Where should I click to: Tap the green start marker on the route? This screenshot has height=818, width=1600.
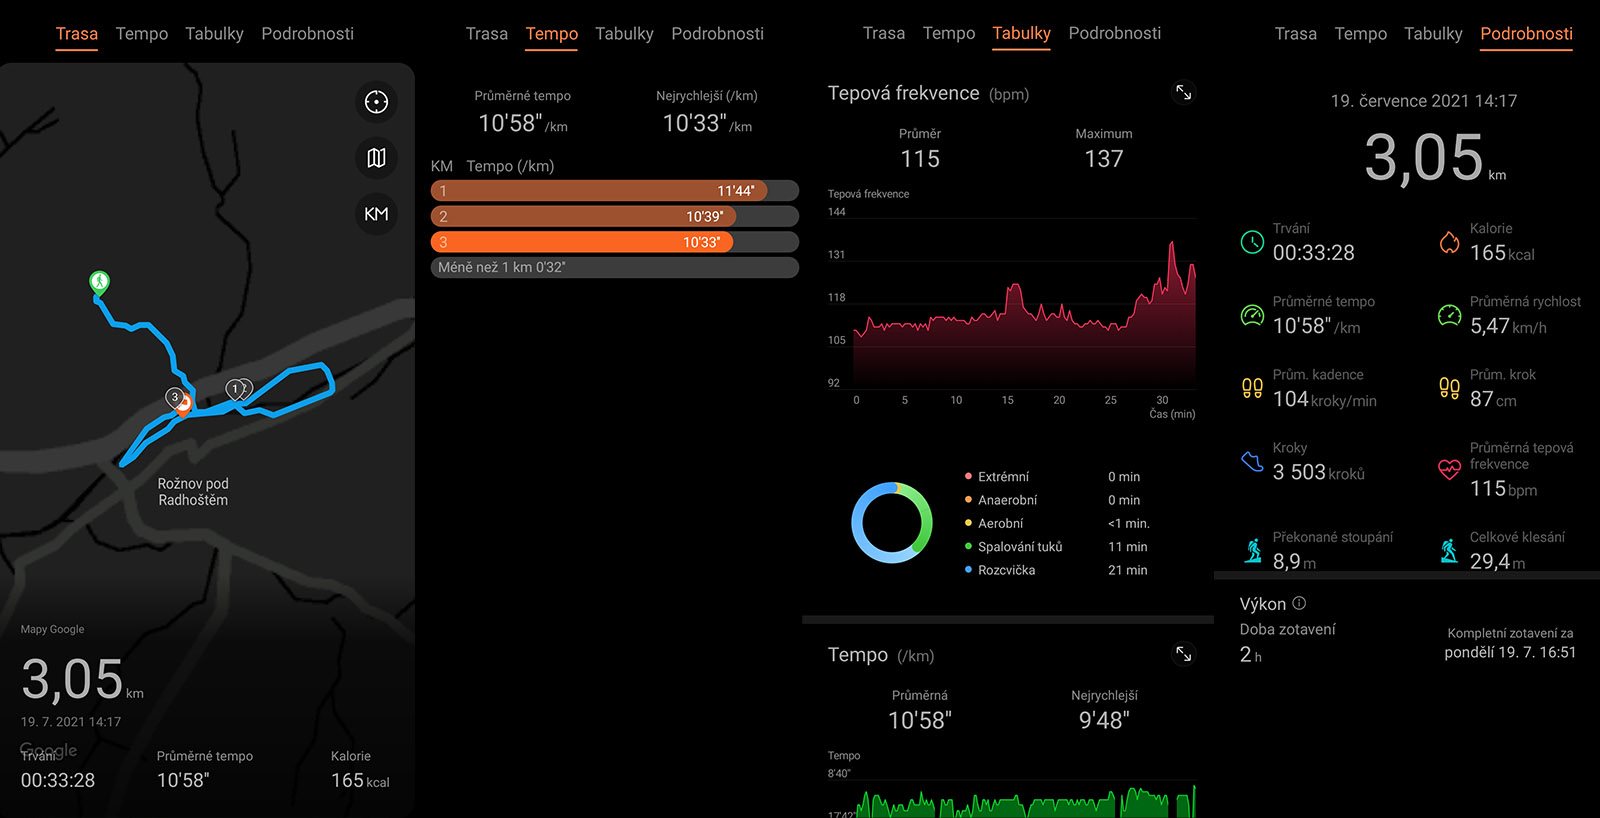(x=99, y=282)
